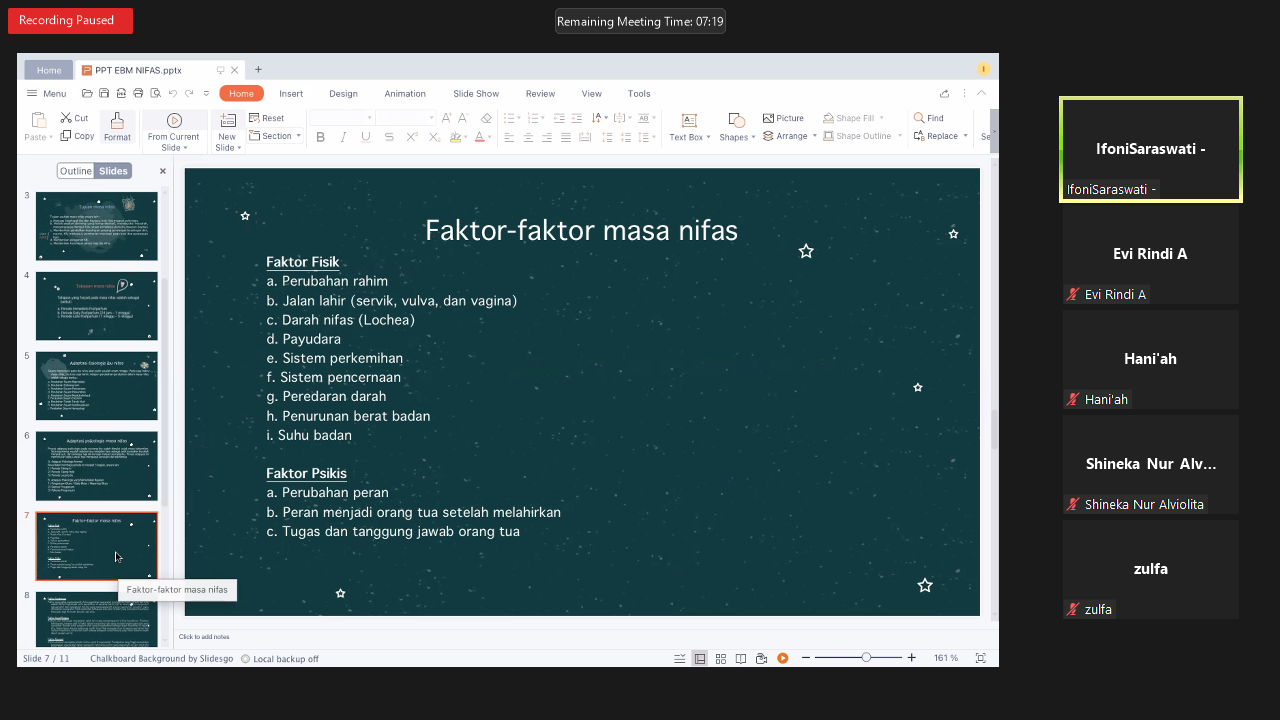
Task: Export to PDF from quick toolbar
Action: (x=121, y=93)
